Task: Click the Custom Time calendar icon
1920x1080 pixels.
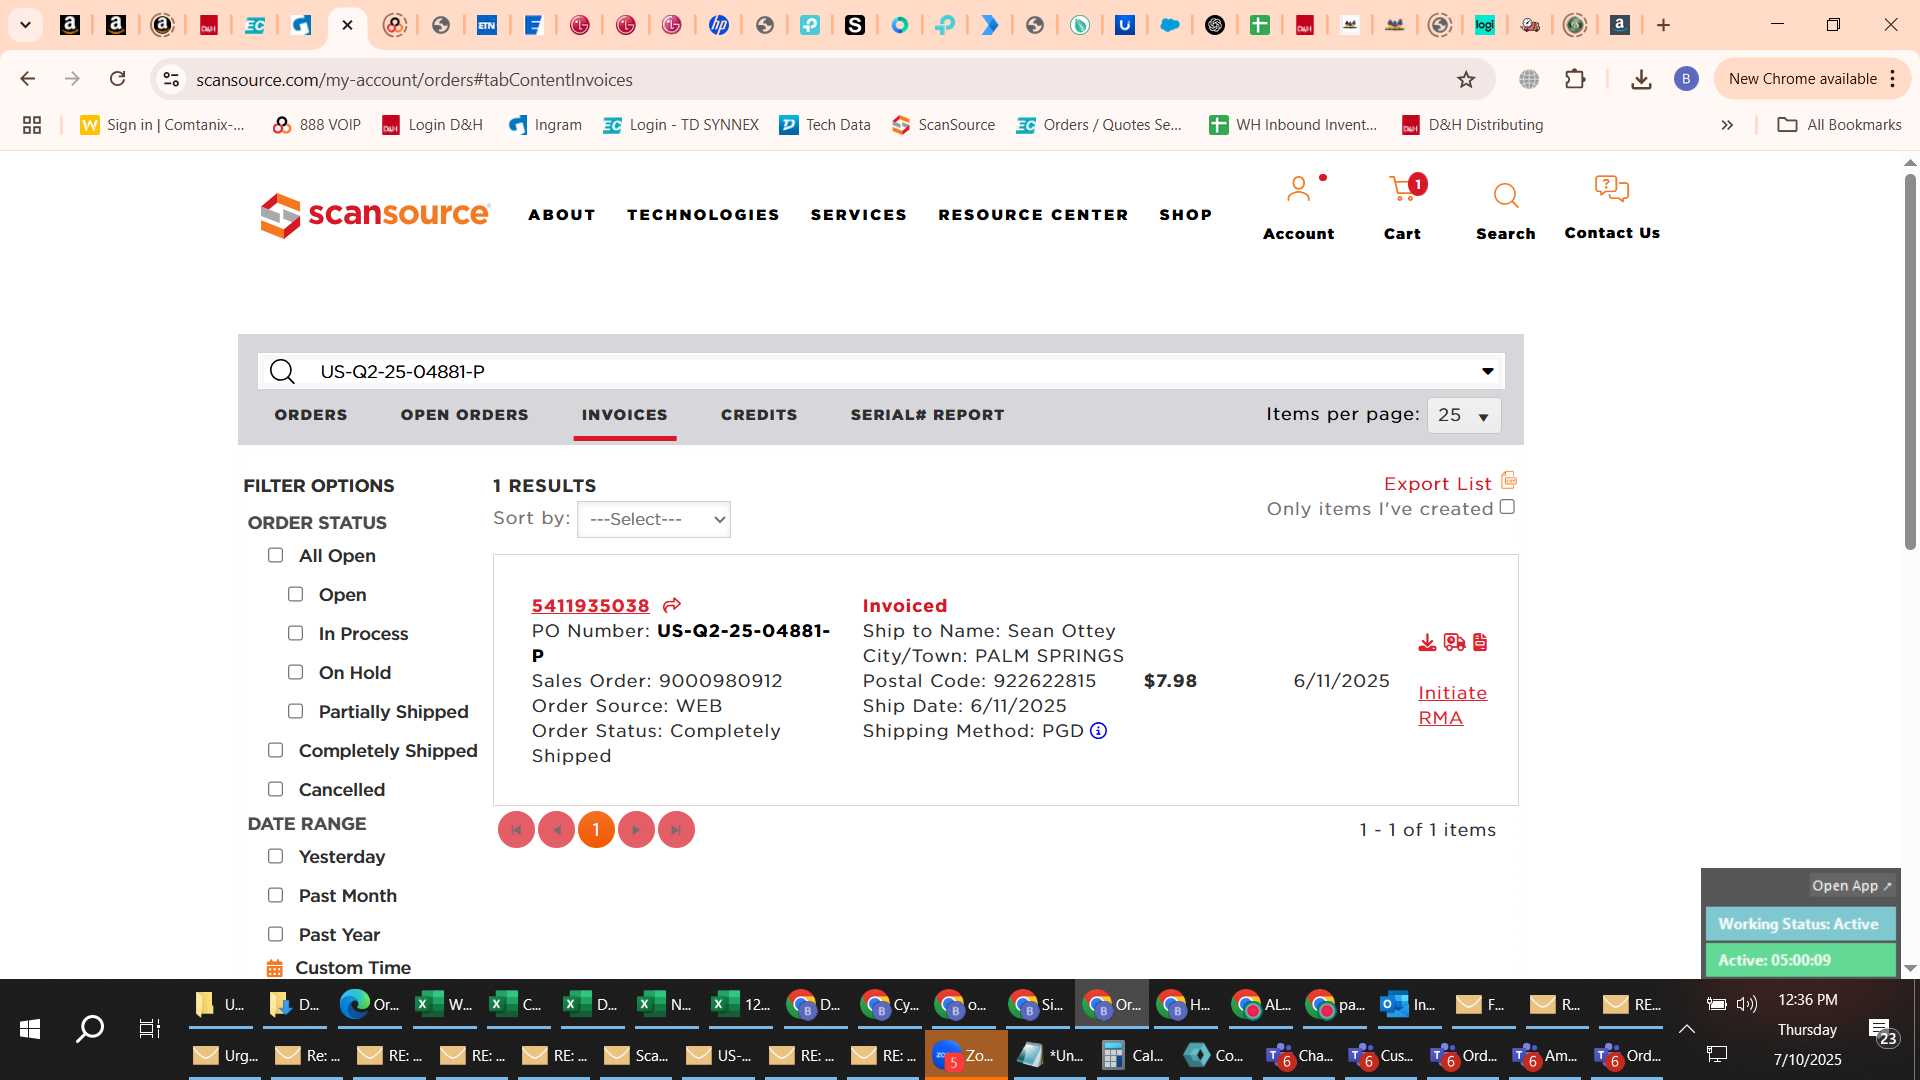Action: coord(275,968)
